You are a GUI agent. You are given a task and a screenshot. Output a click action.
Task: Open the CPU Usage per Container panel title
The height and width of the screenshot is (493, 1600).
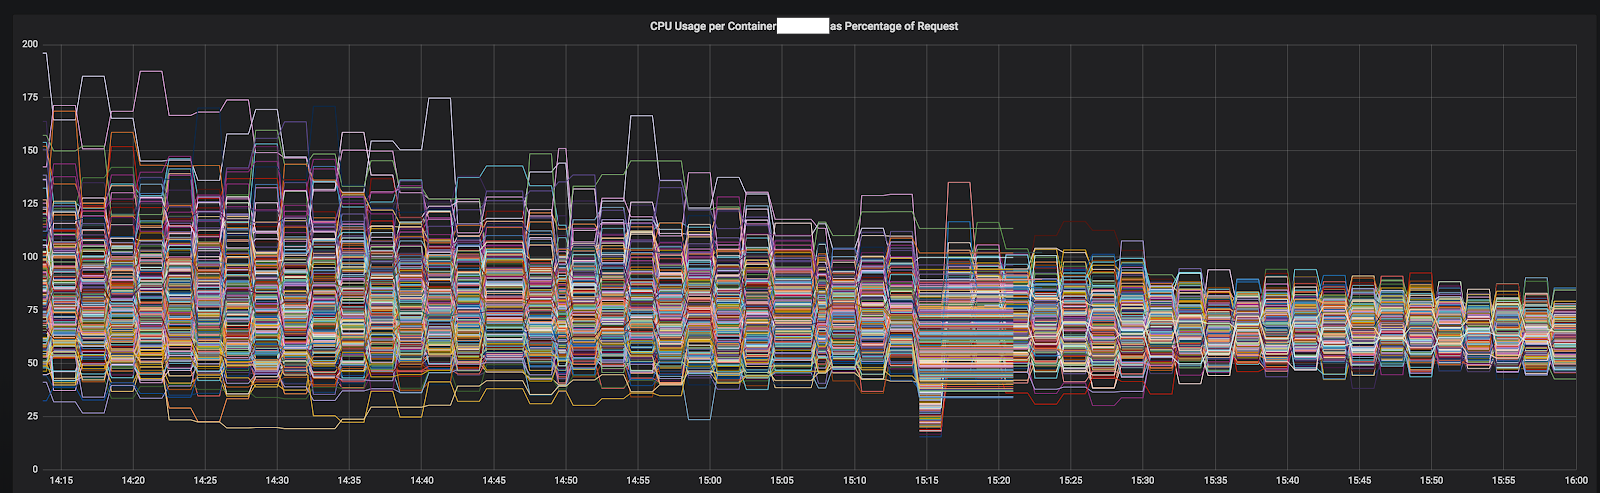click(804, 26)
